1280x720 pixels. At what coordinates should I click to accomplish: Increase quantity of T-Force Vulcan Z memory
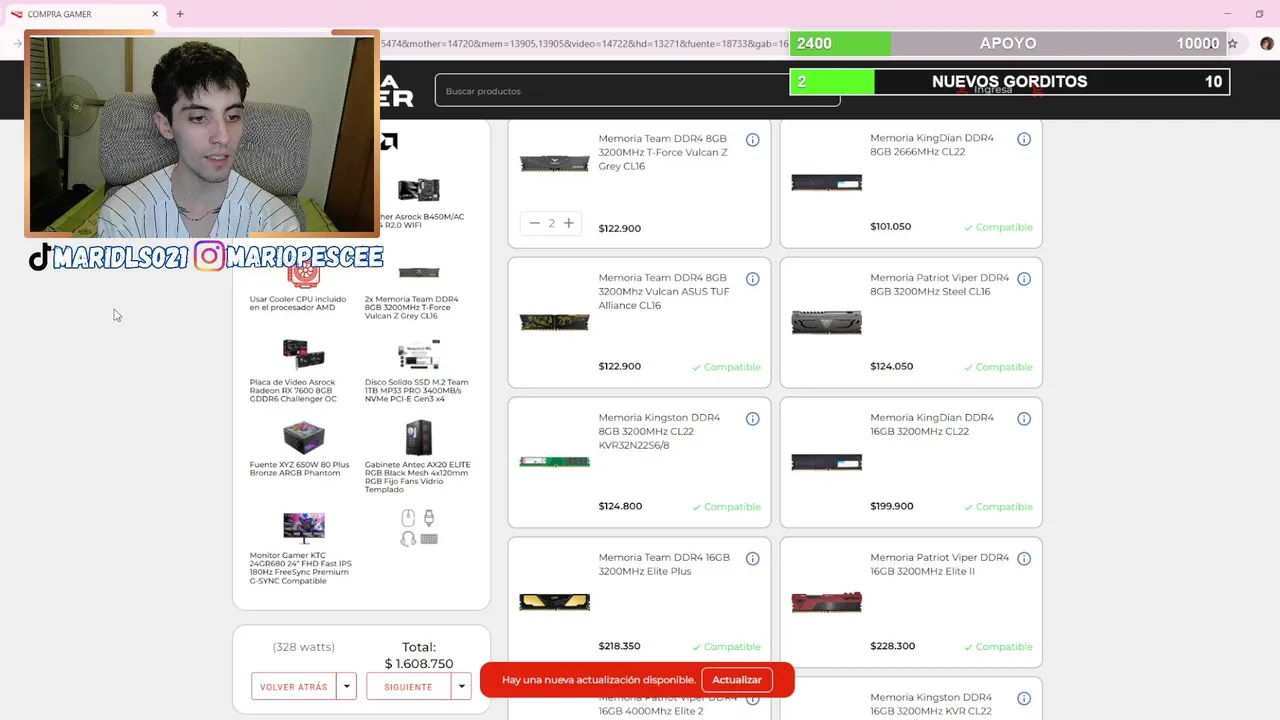click(568, 223)
